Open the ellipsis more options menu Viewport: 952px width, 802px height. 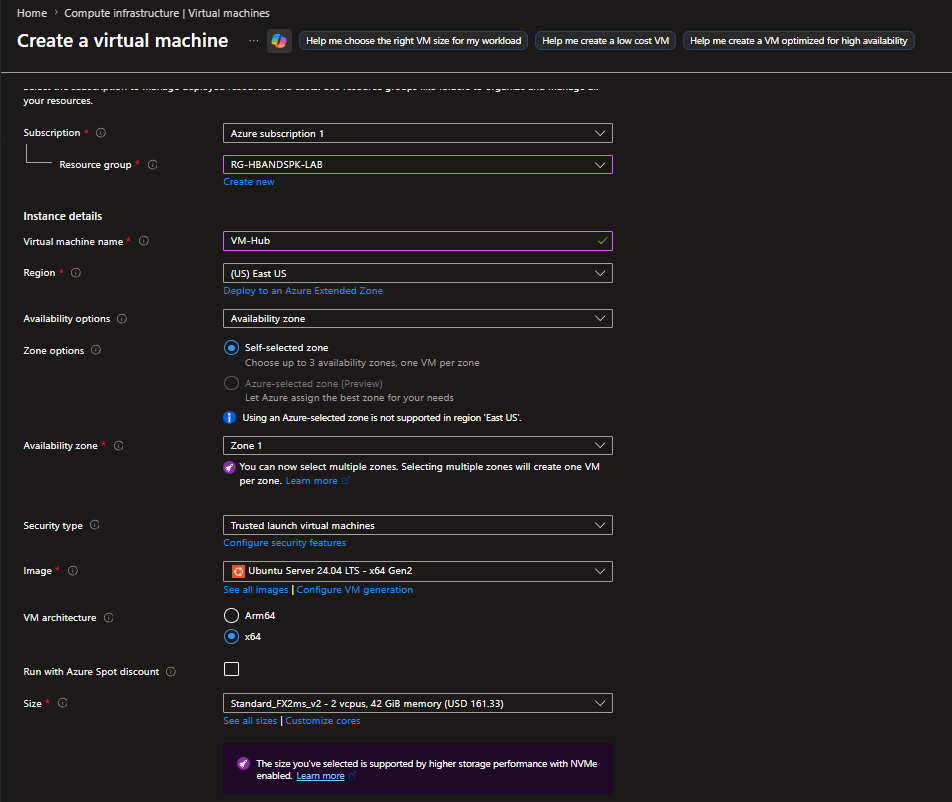tap(254, 41)
